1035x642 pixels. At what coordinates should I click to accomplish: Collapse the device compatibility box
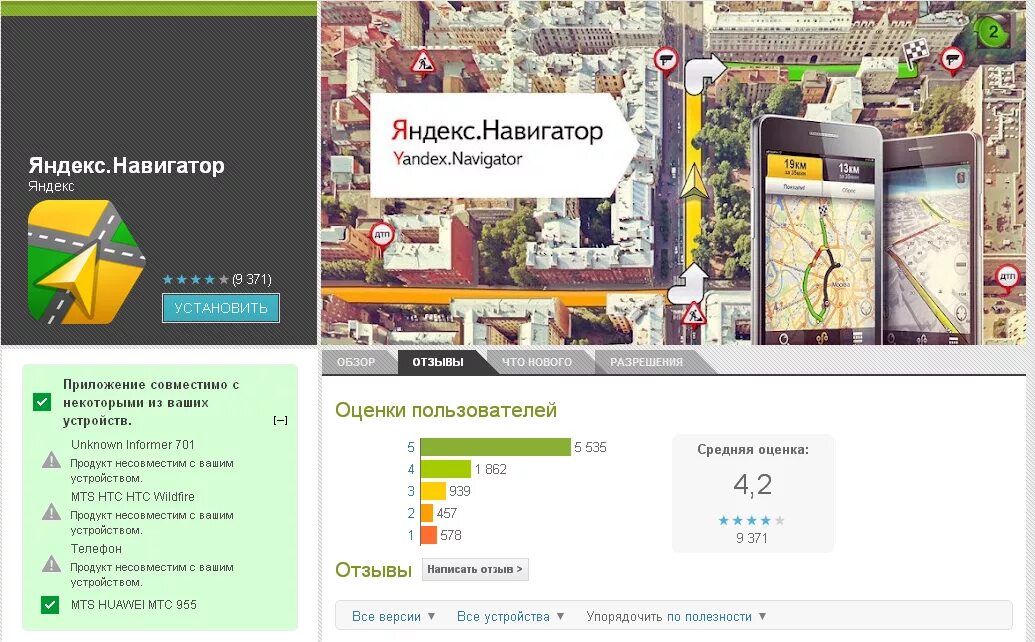[x=281, y=420]
